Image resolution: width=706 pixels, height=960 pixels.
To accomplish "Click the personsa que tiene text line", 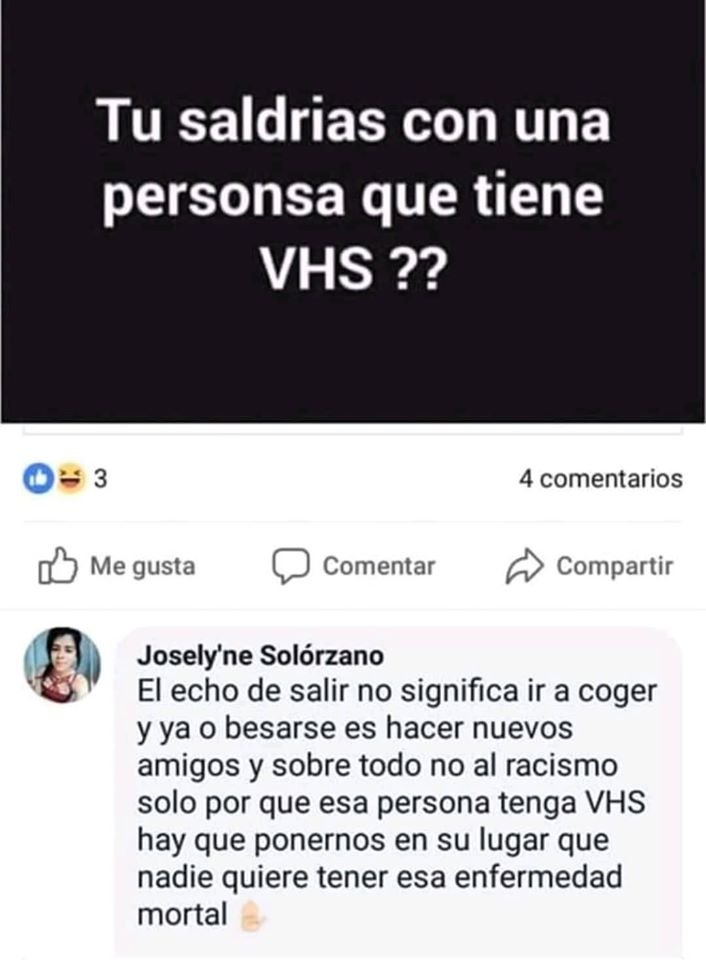I will pos(353,197).
